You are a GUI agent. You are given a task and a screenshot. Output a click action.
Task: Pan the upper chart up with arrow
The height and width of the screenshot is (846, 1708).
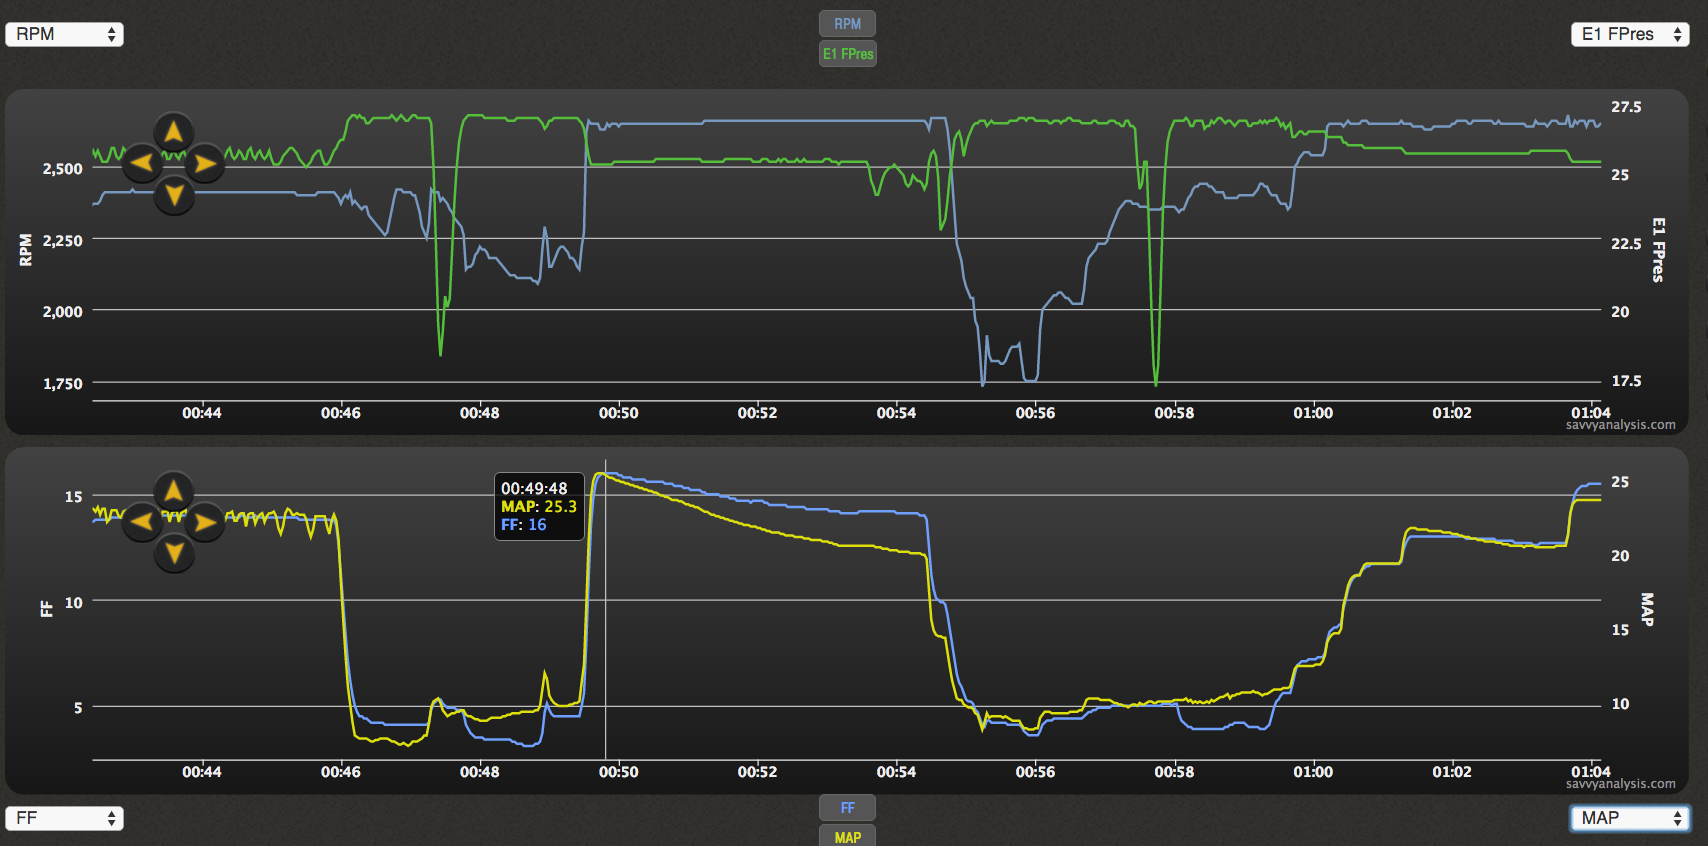coord(174,131)
